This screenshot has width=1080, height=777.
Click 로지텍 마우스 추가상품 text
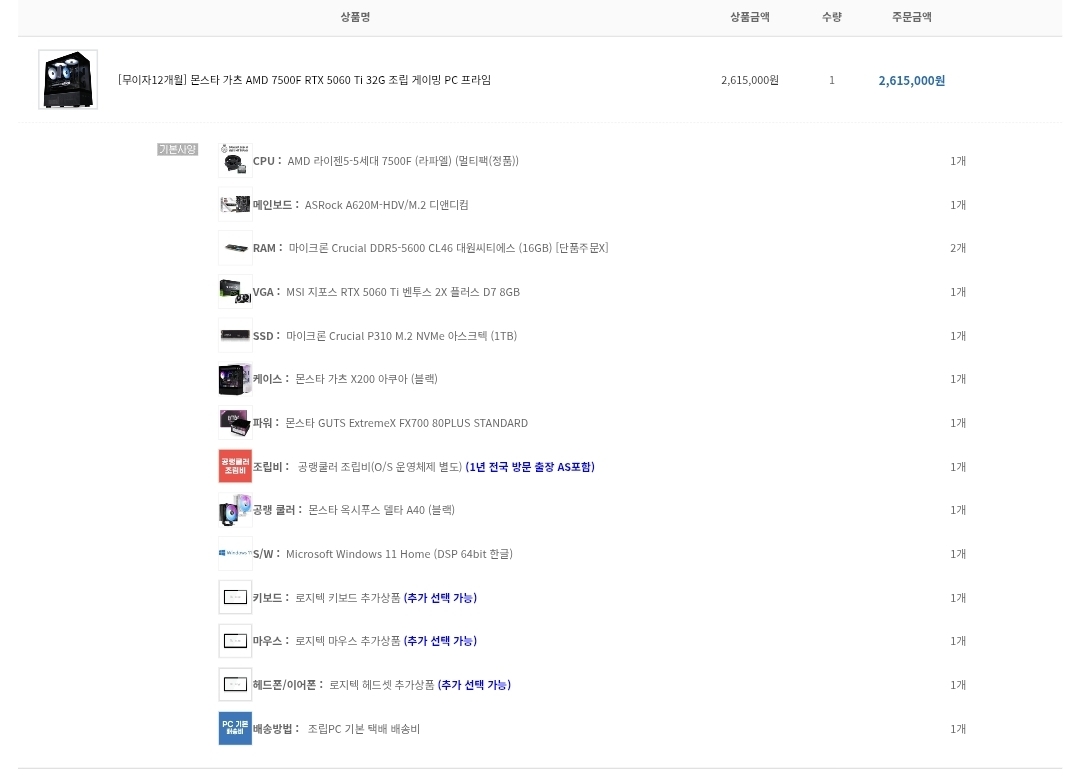click(x=347, y=641)
